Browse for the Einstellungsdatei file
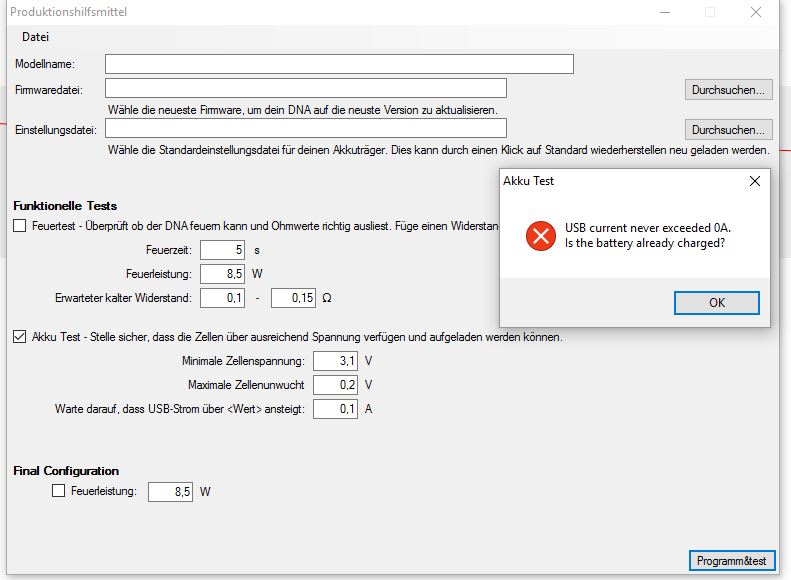The height and width of the screenshot is (580, 791). [x=730, y=130]
